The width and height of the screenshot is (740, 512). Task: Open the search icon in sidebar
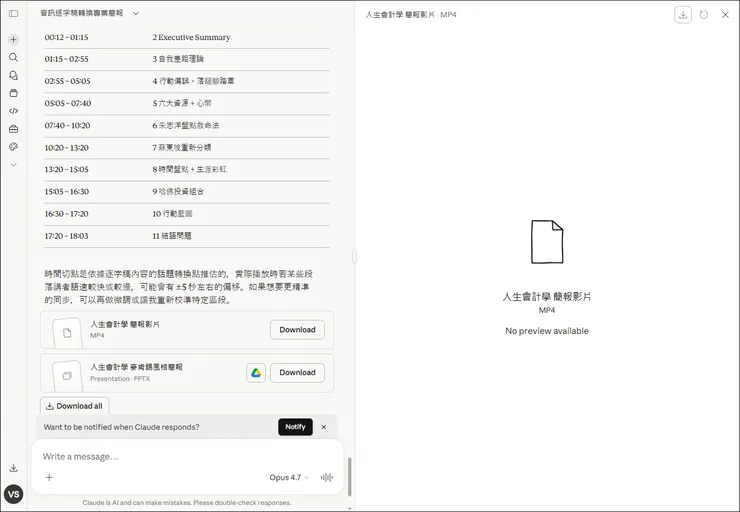coord(14,57)
